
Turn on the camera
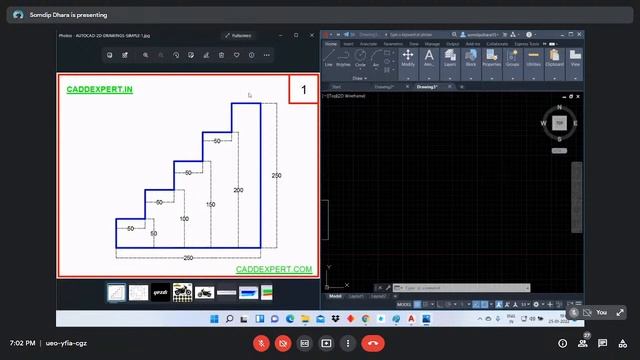click(x=283, y=343)
